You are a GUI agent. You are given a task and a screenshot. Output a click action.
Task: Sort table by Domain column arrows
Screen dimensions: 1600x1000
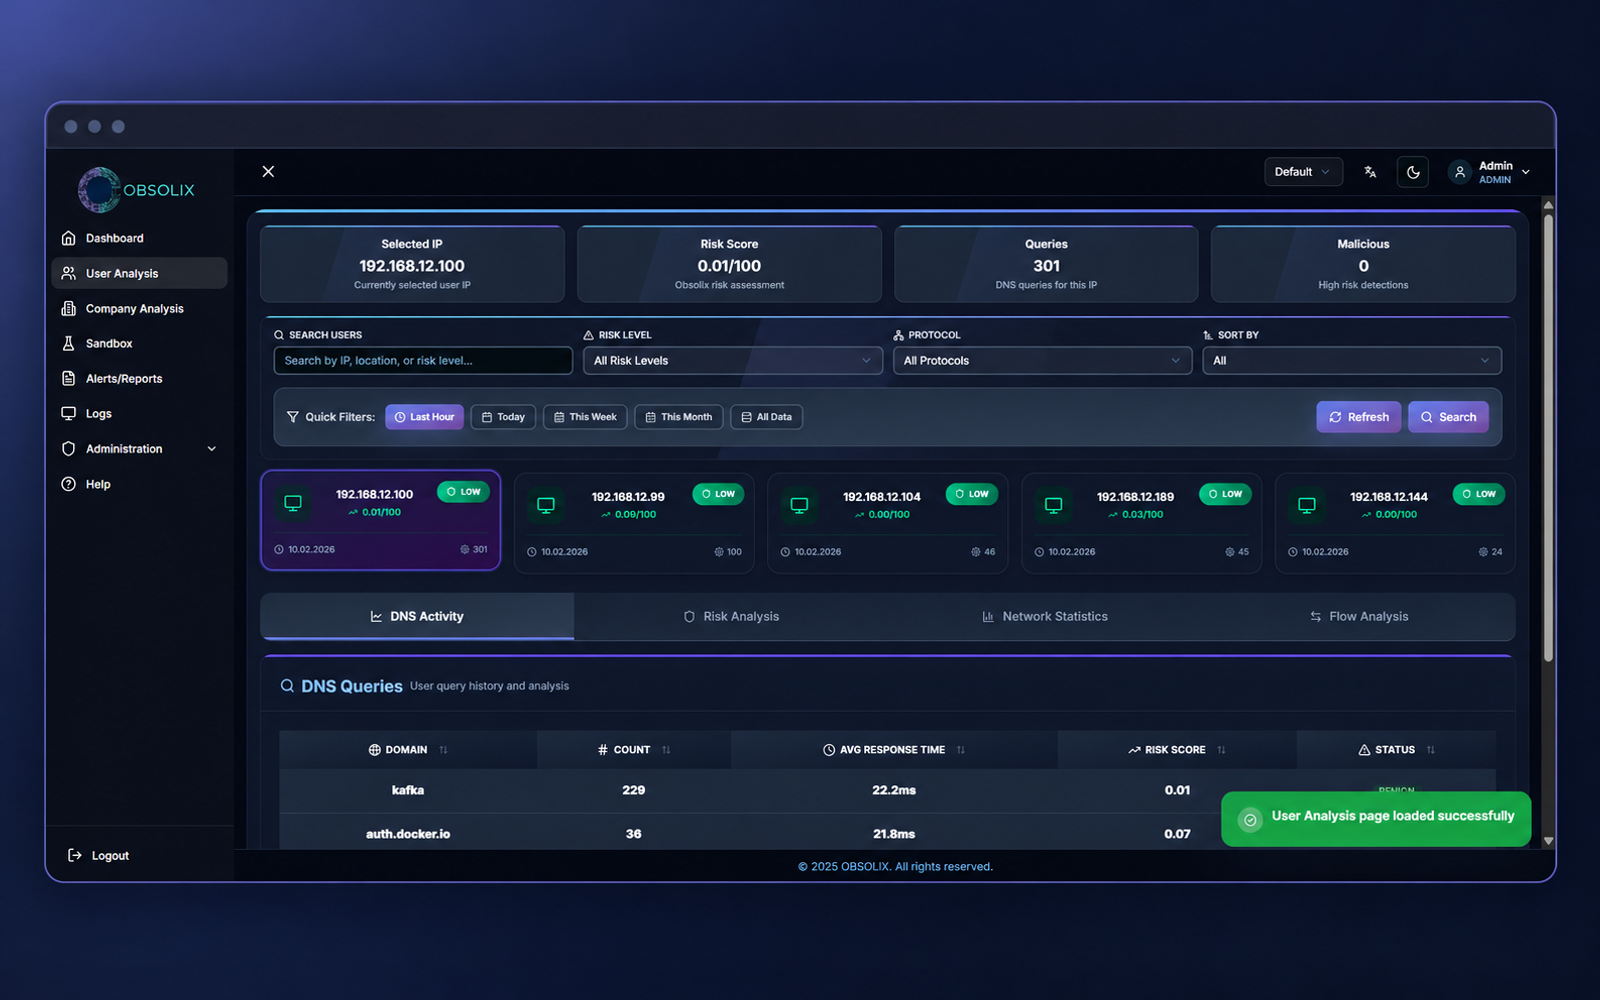coord(443,750)
